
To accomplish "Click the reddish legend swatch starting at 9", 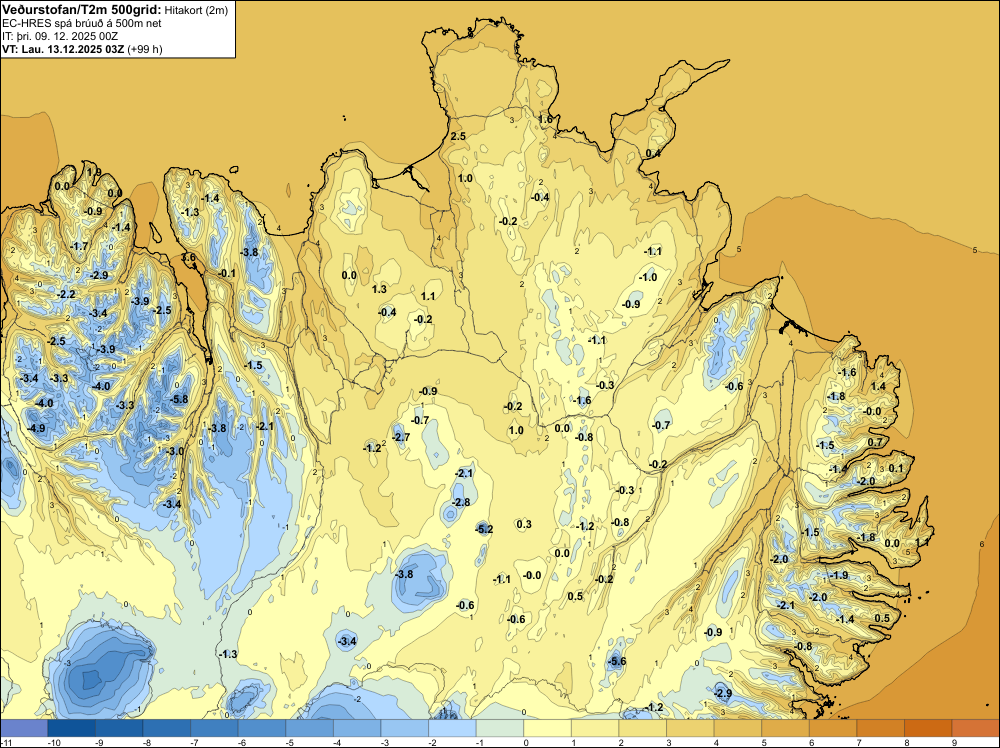I will coord(976,728).
